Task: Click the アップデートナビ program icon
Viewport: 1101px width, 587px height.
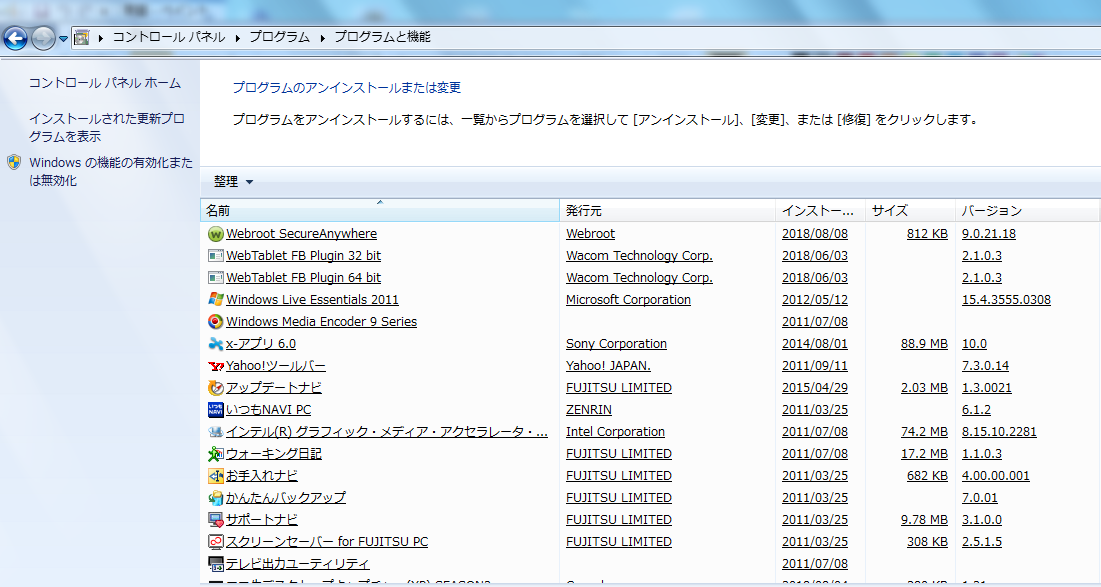Action: click(x=216, y=388)
